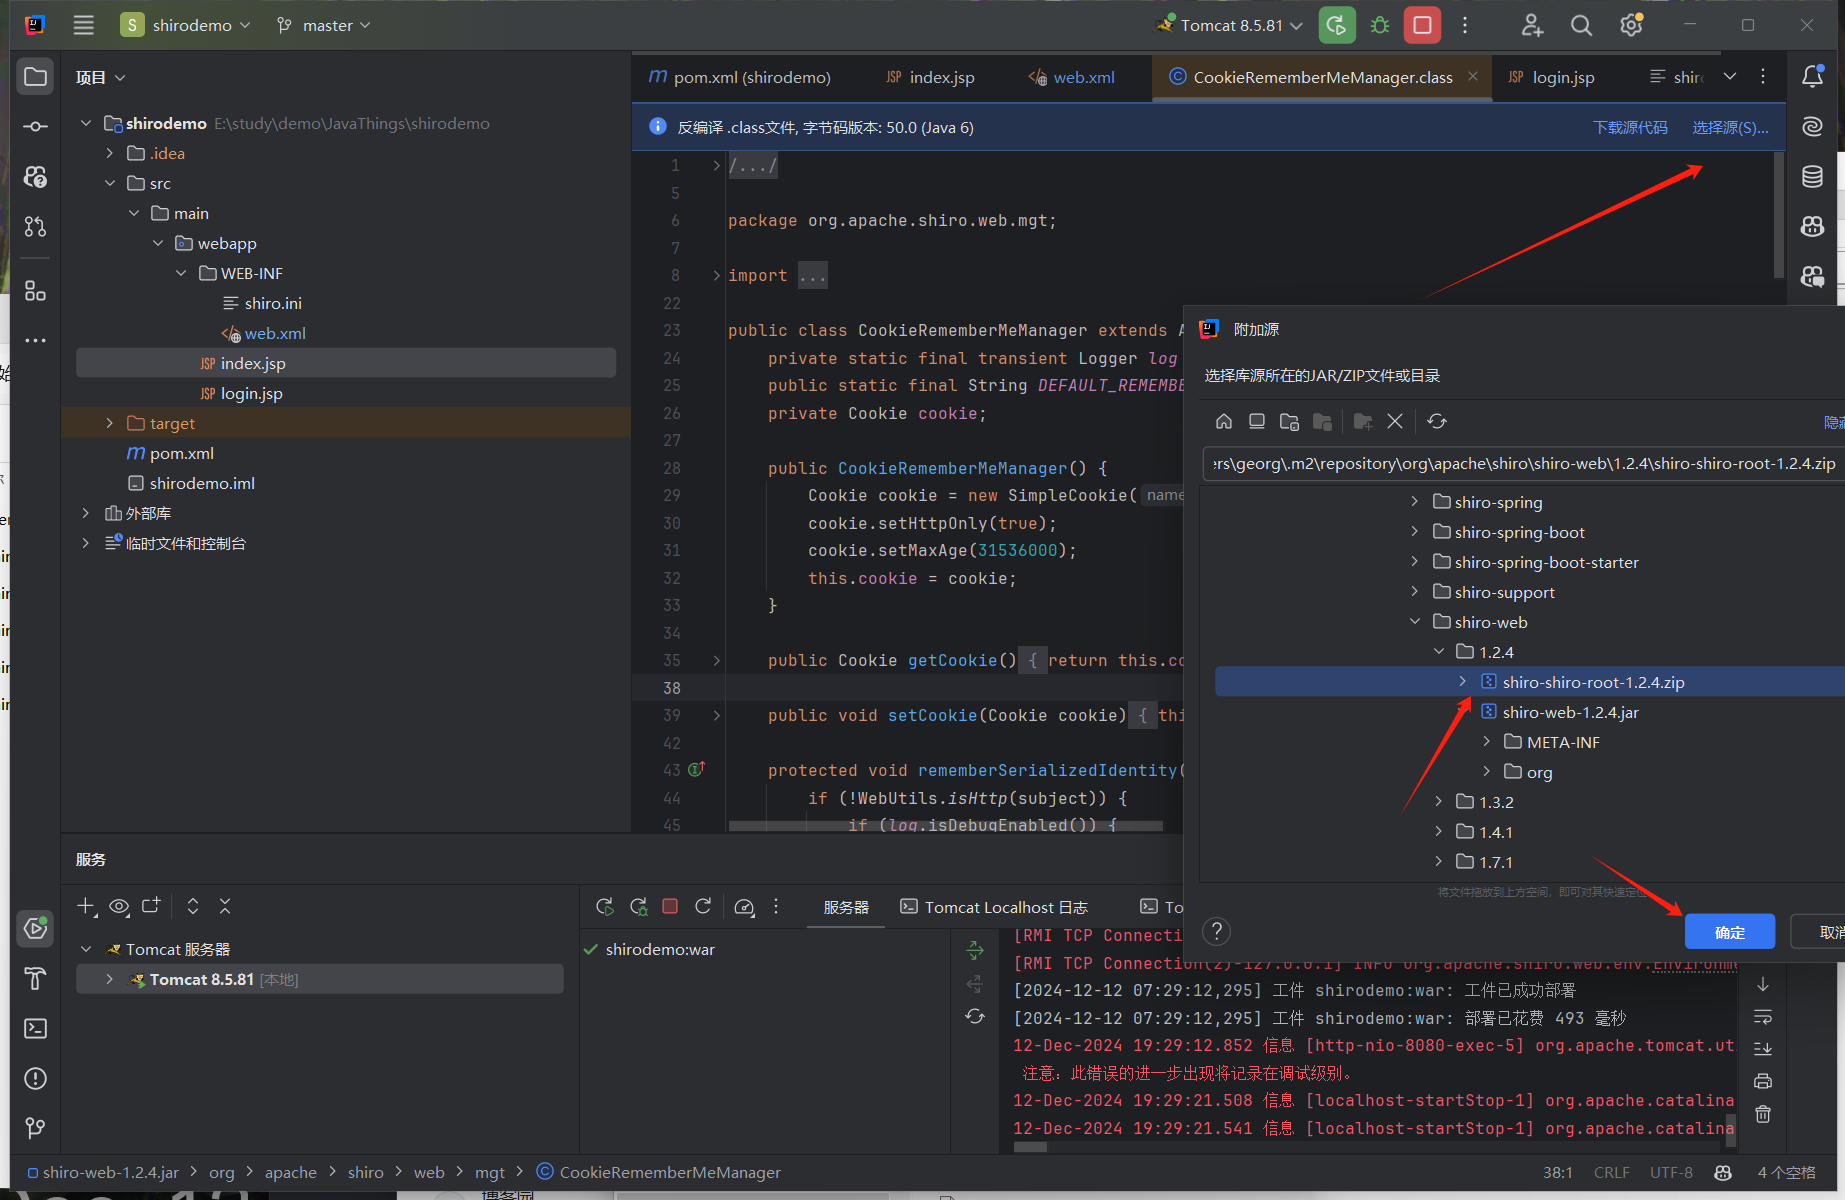Open the main hamburger menu

(84, 25)
